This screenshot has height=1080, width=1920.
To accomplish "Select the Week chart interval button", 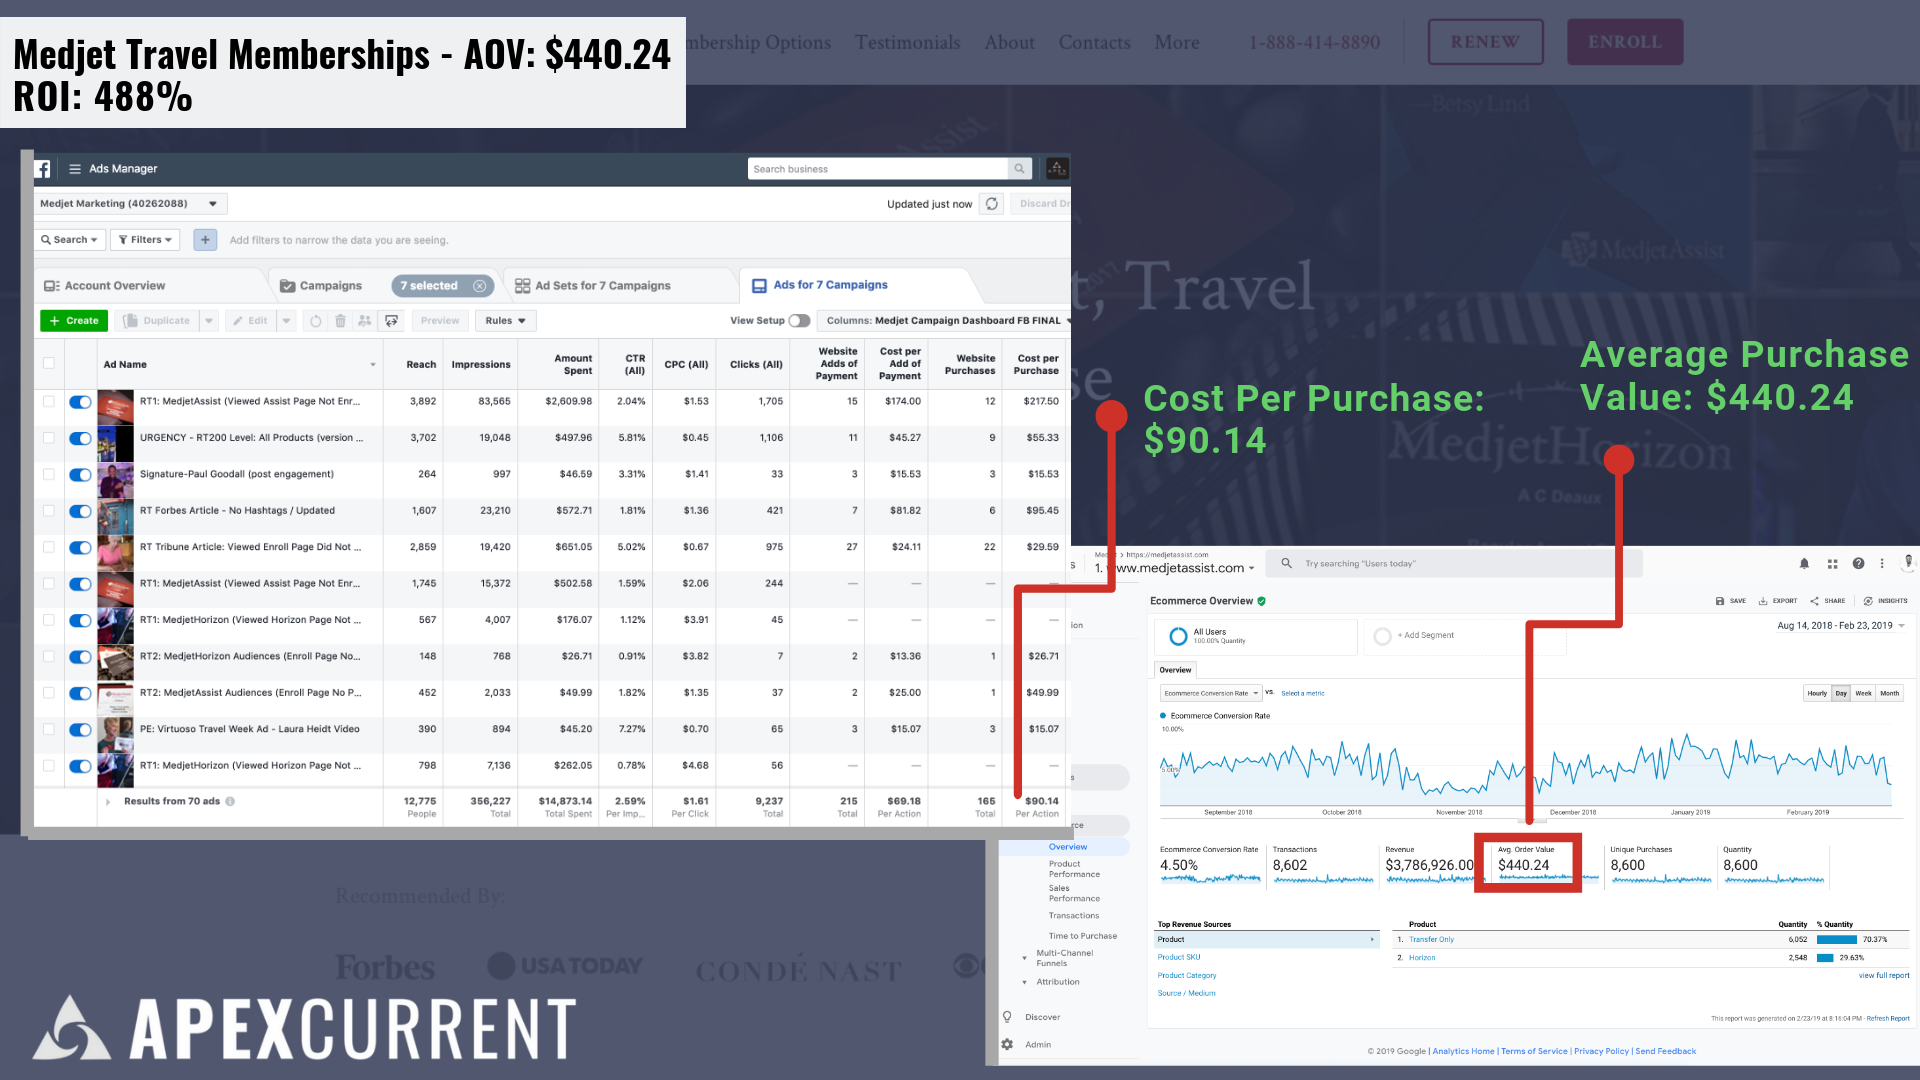I will (x=1863, y=693).
